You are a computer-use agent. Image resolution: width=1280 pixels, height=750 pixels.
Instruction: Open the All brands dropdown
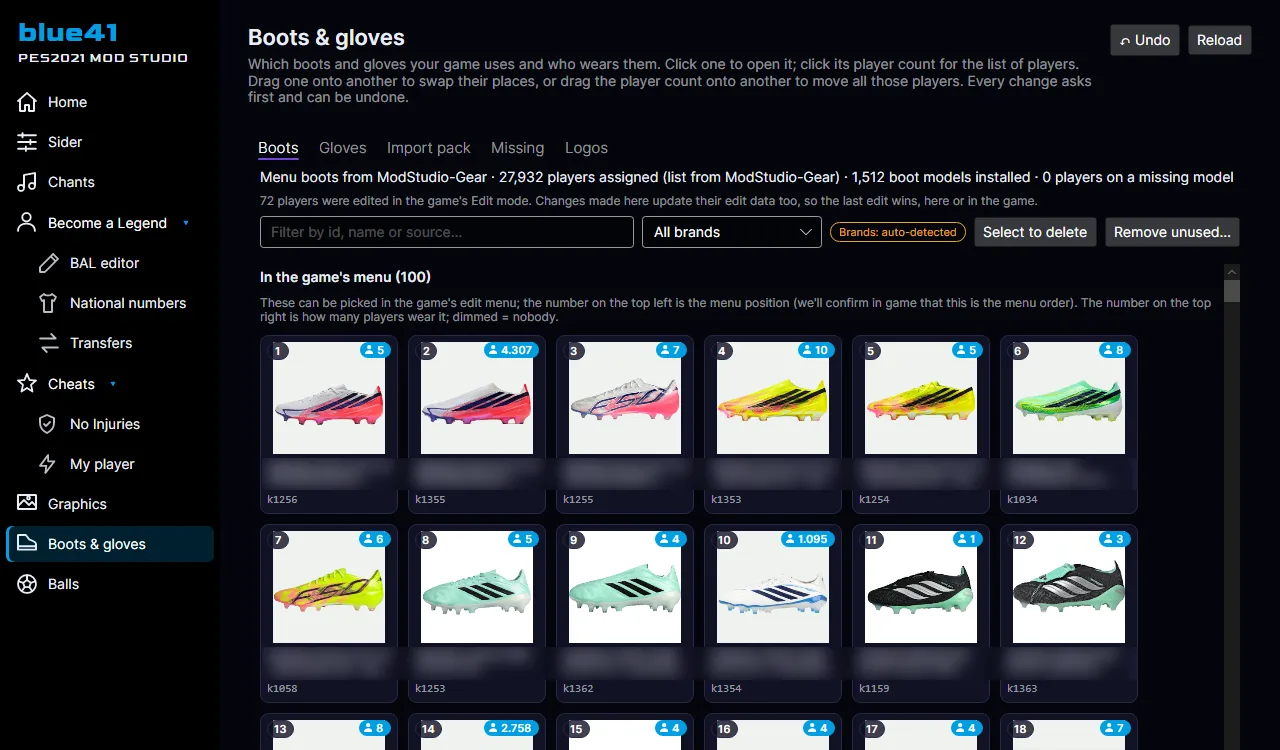(x=732, y=232)
